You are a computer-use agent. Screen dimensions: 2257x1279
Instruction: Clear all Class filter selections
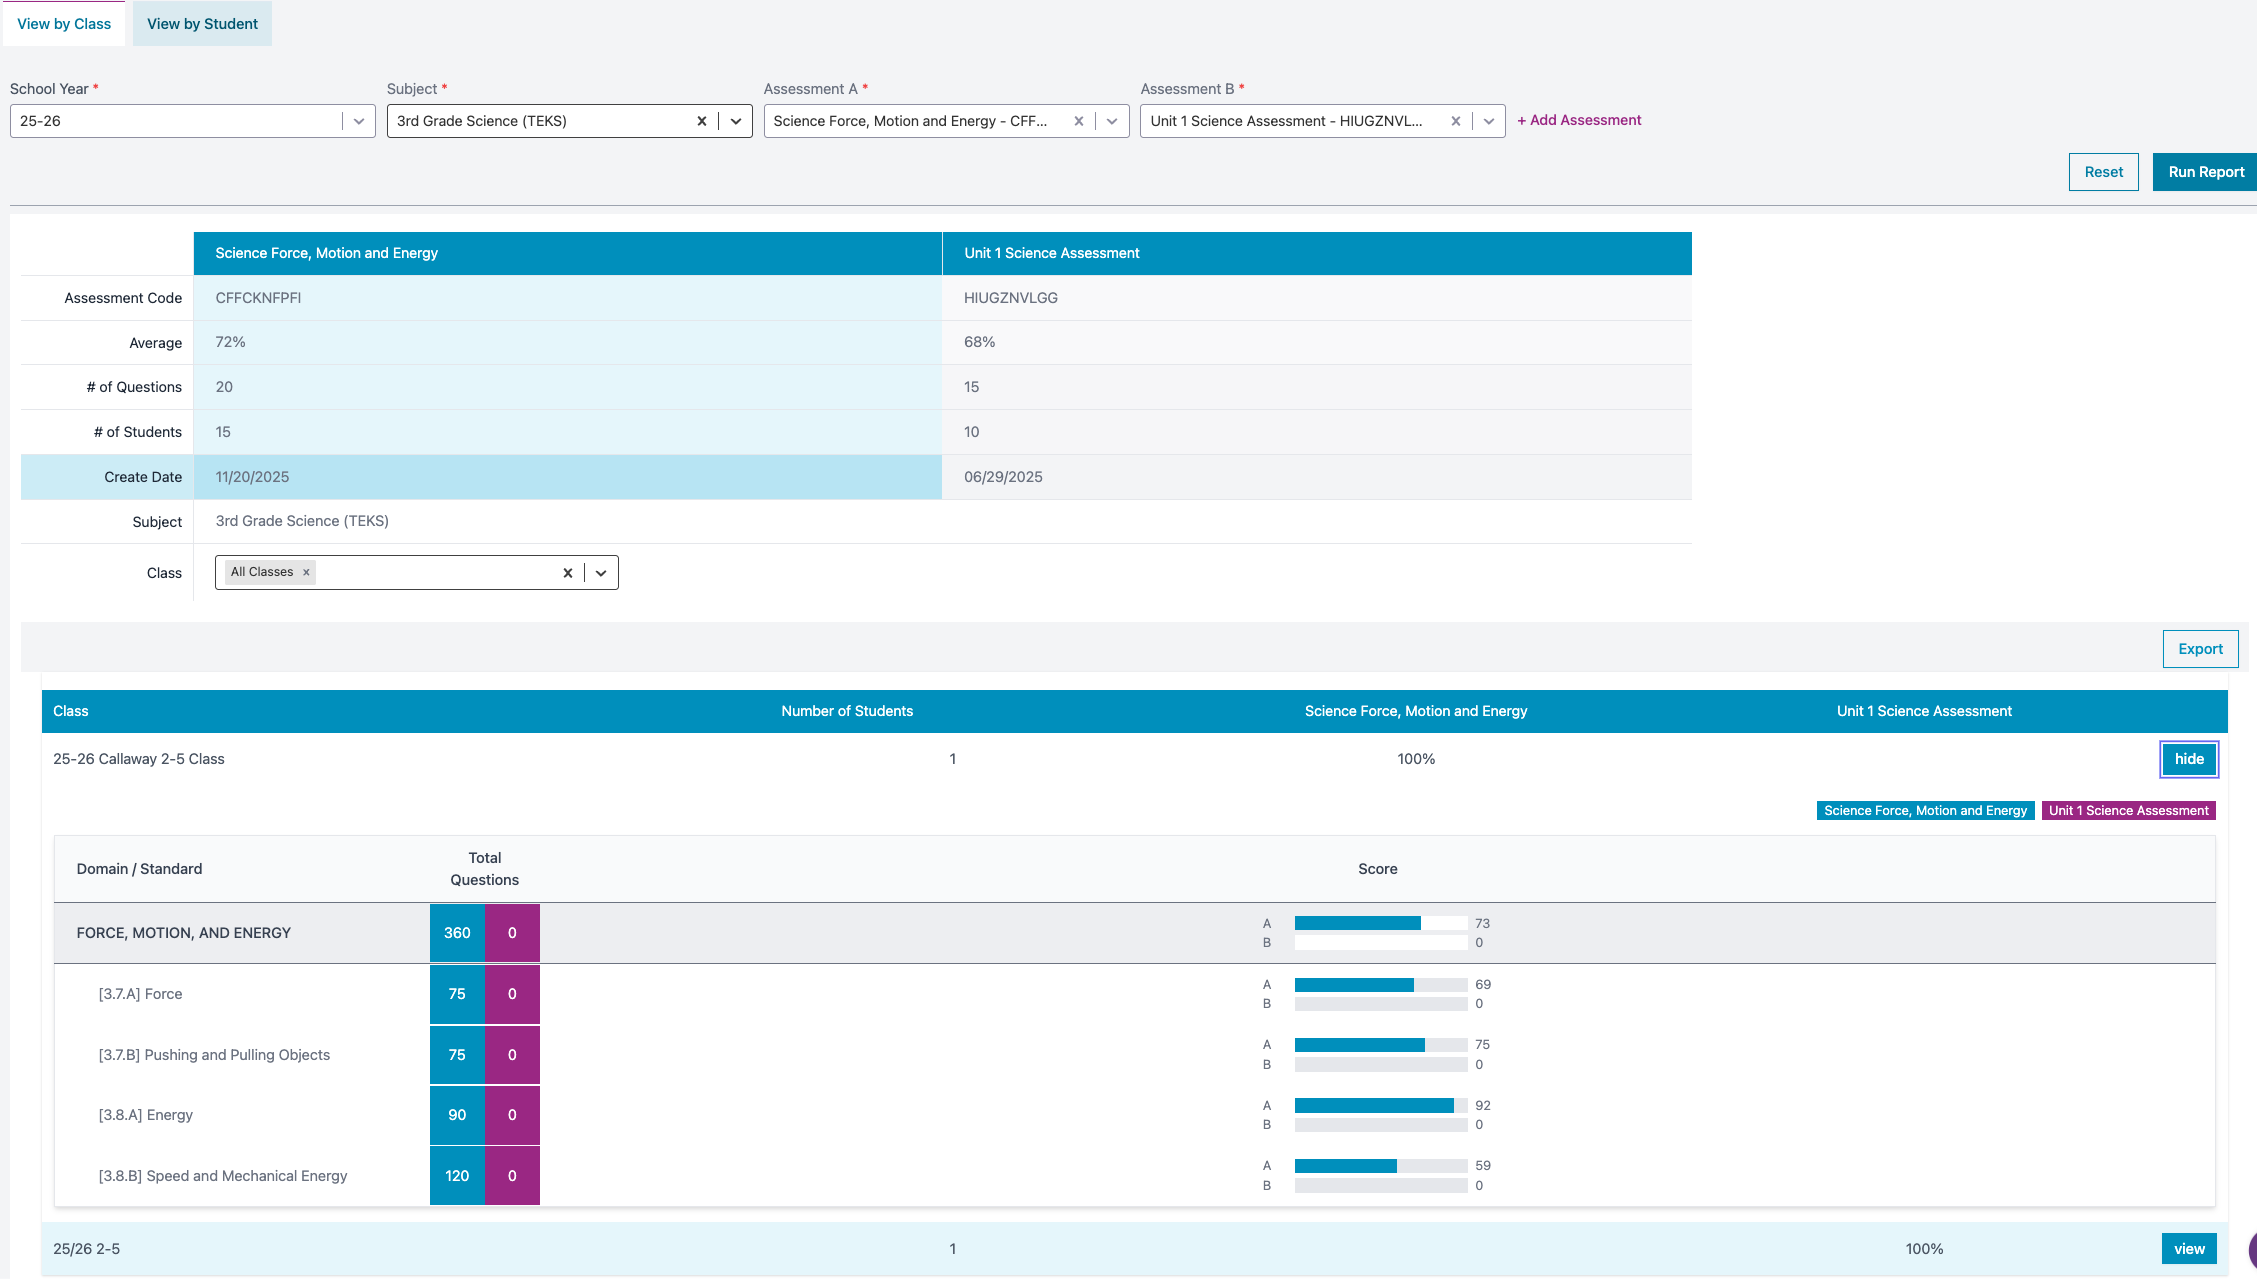point(567,573)
